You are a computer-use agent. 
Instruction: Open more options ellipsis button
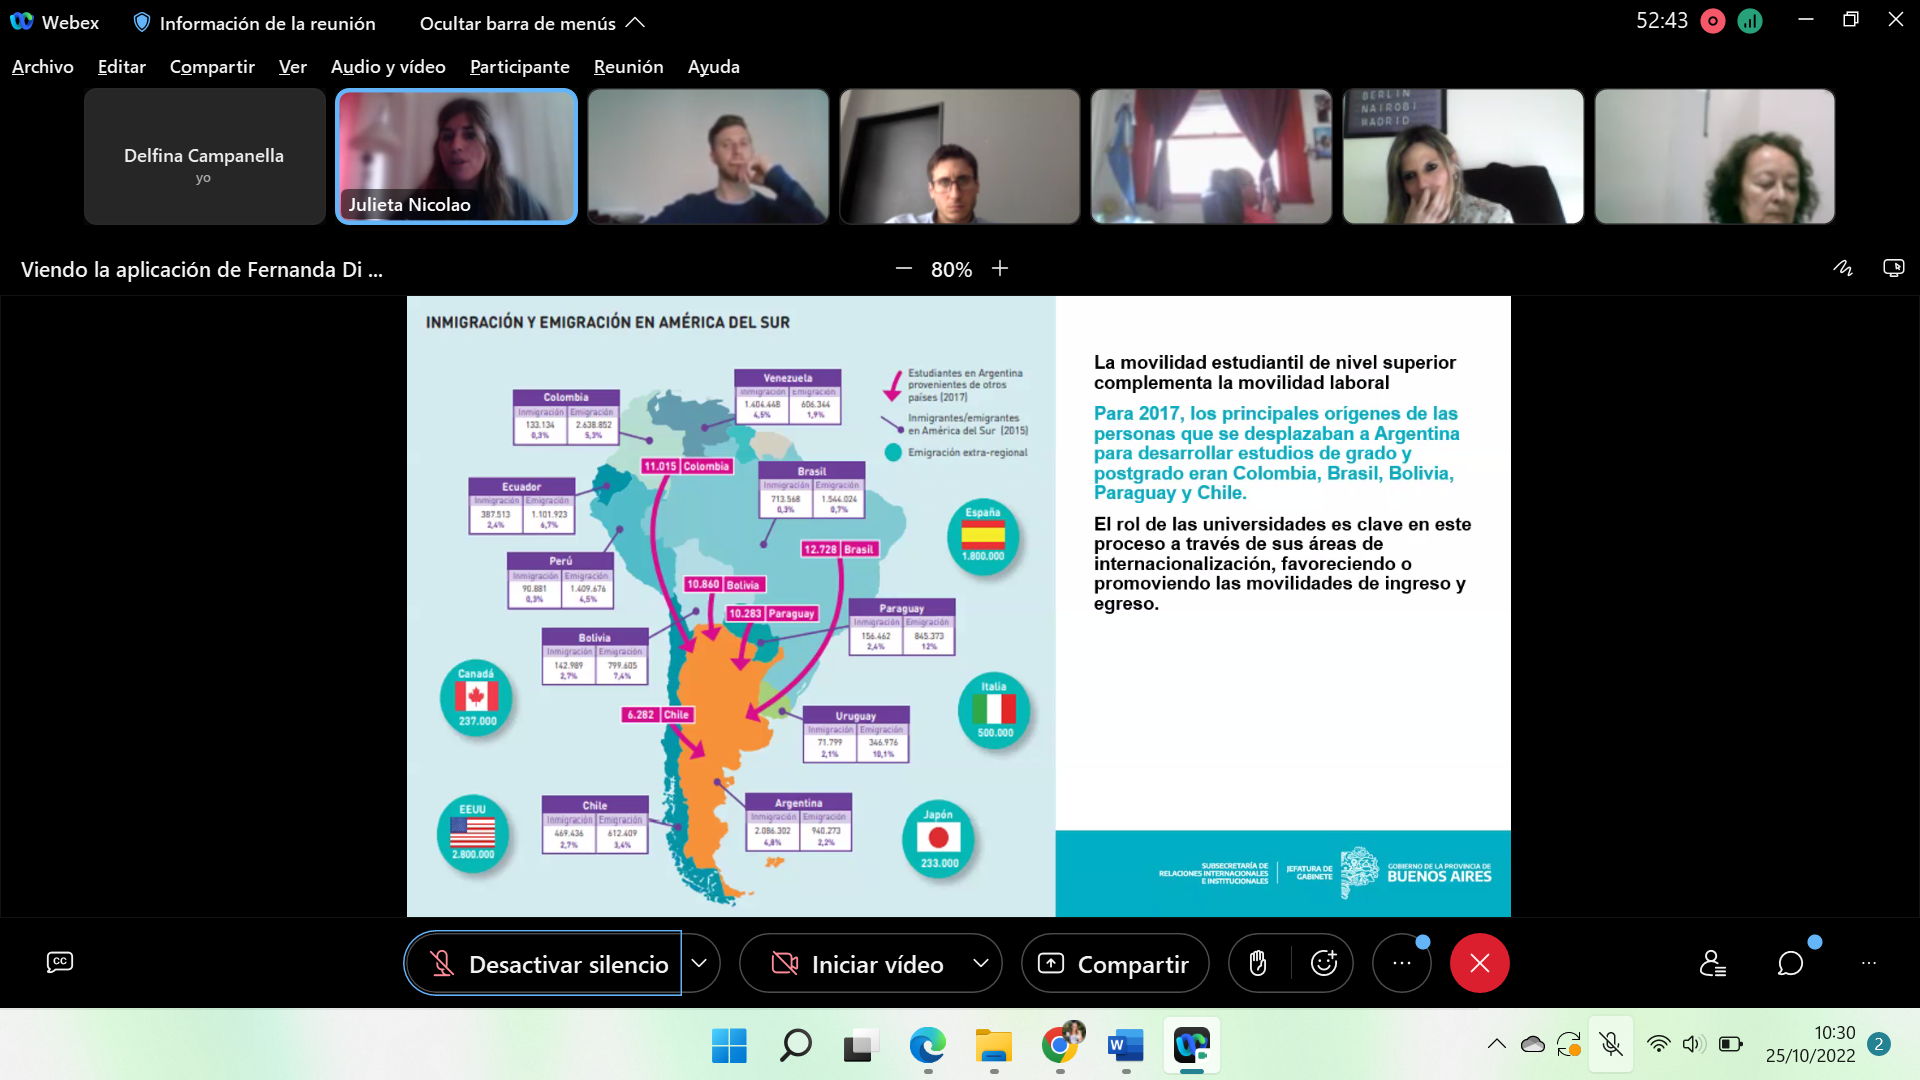coord(1401,963)
